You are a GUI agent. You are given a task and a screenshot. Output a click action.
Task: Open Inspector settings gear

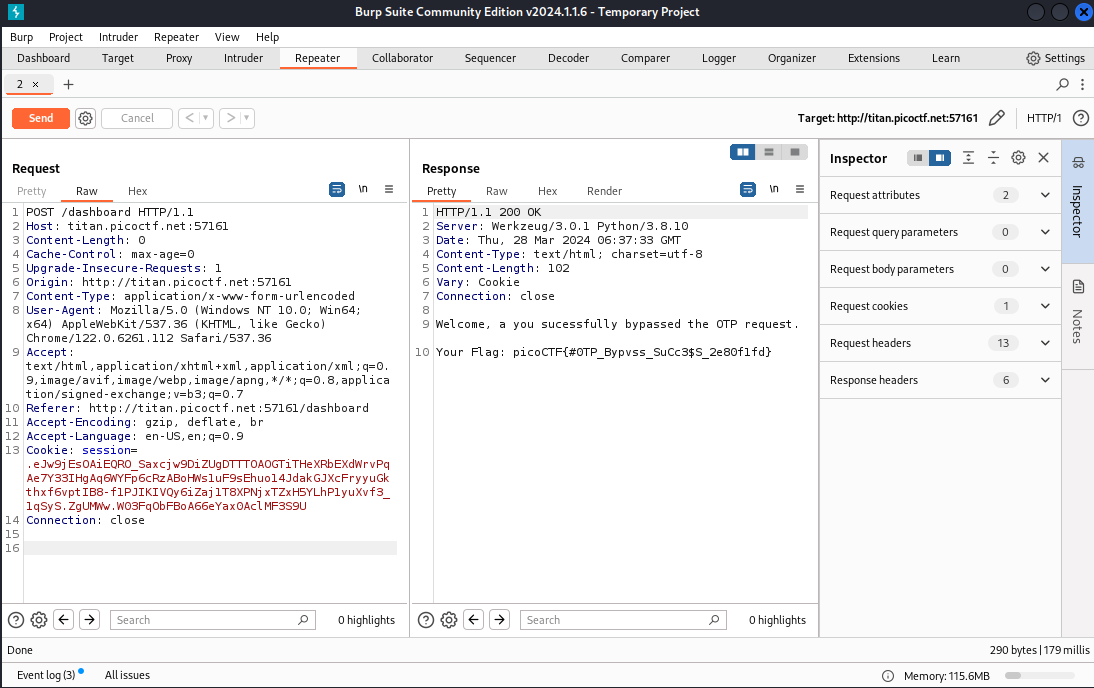1018,158
